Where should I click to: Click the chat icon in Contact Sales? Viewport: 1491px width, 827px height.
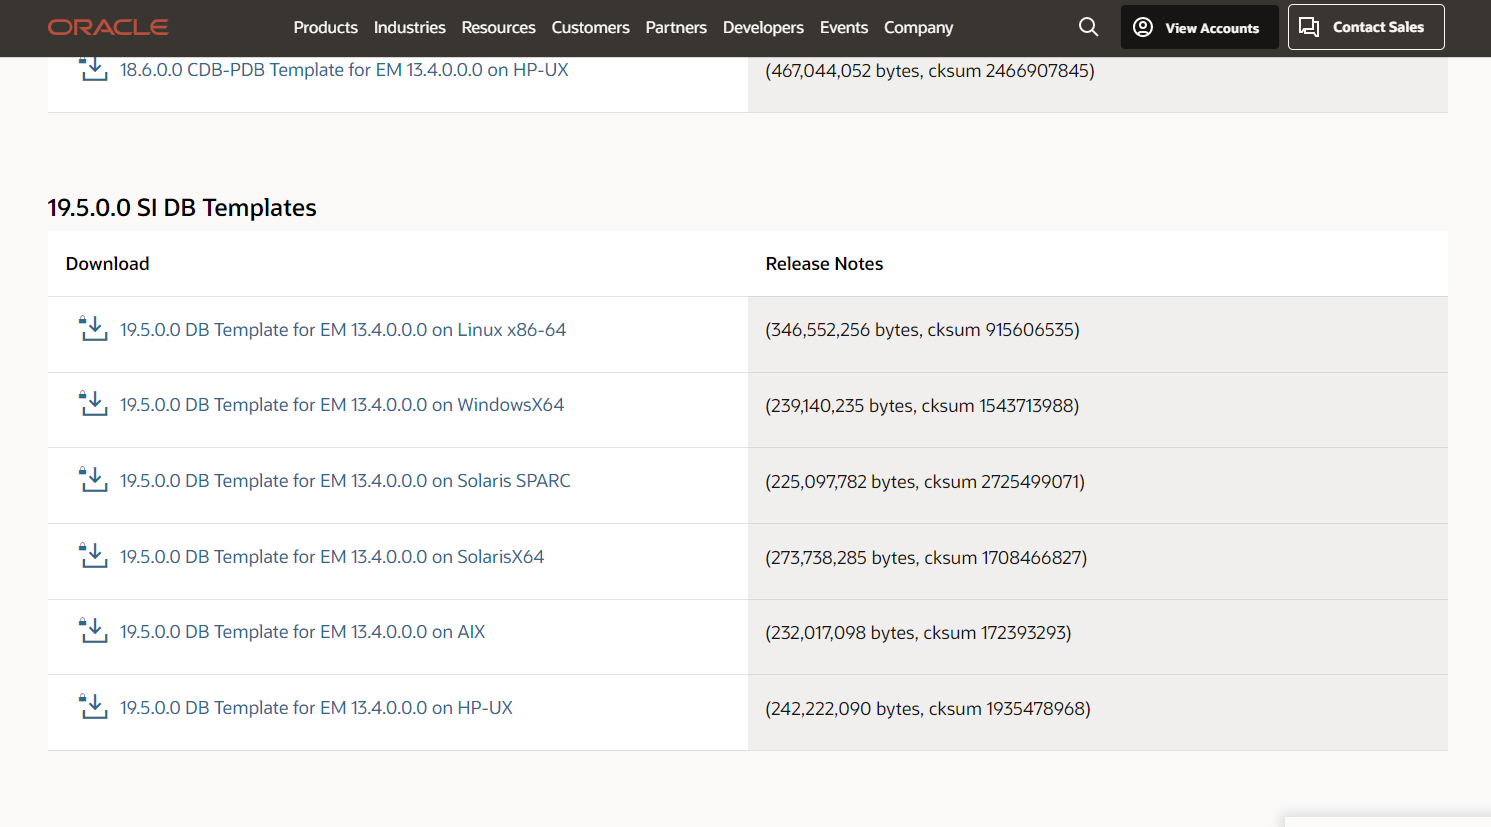tap(1309, 27)
